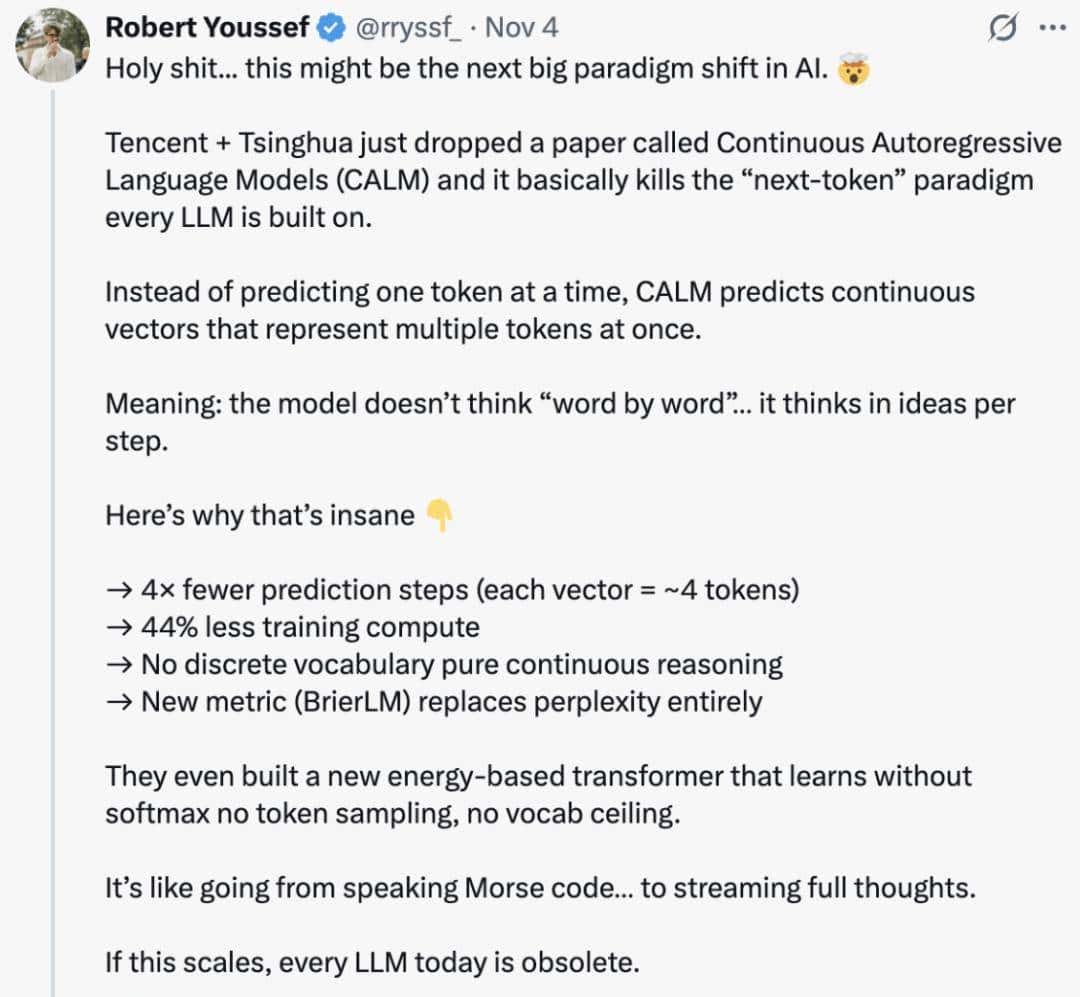Click the pointing-down hand emoji
The image size is (1080, 997).
pos(440,516)
